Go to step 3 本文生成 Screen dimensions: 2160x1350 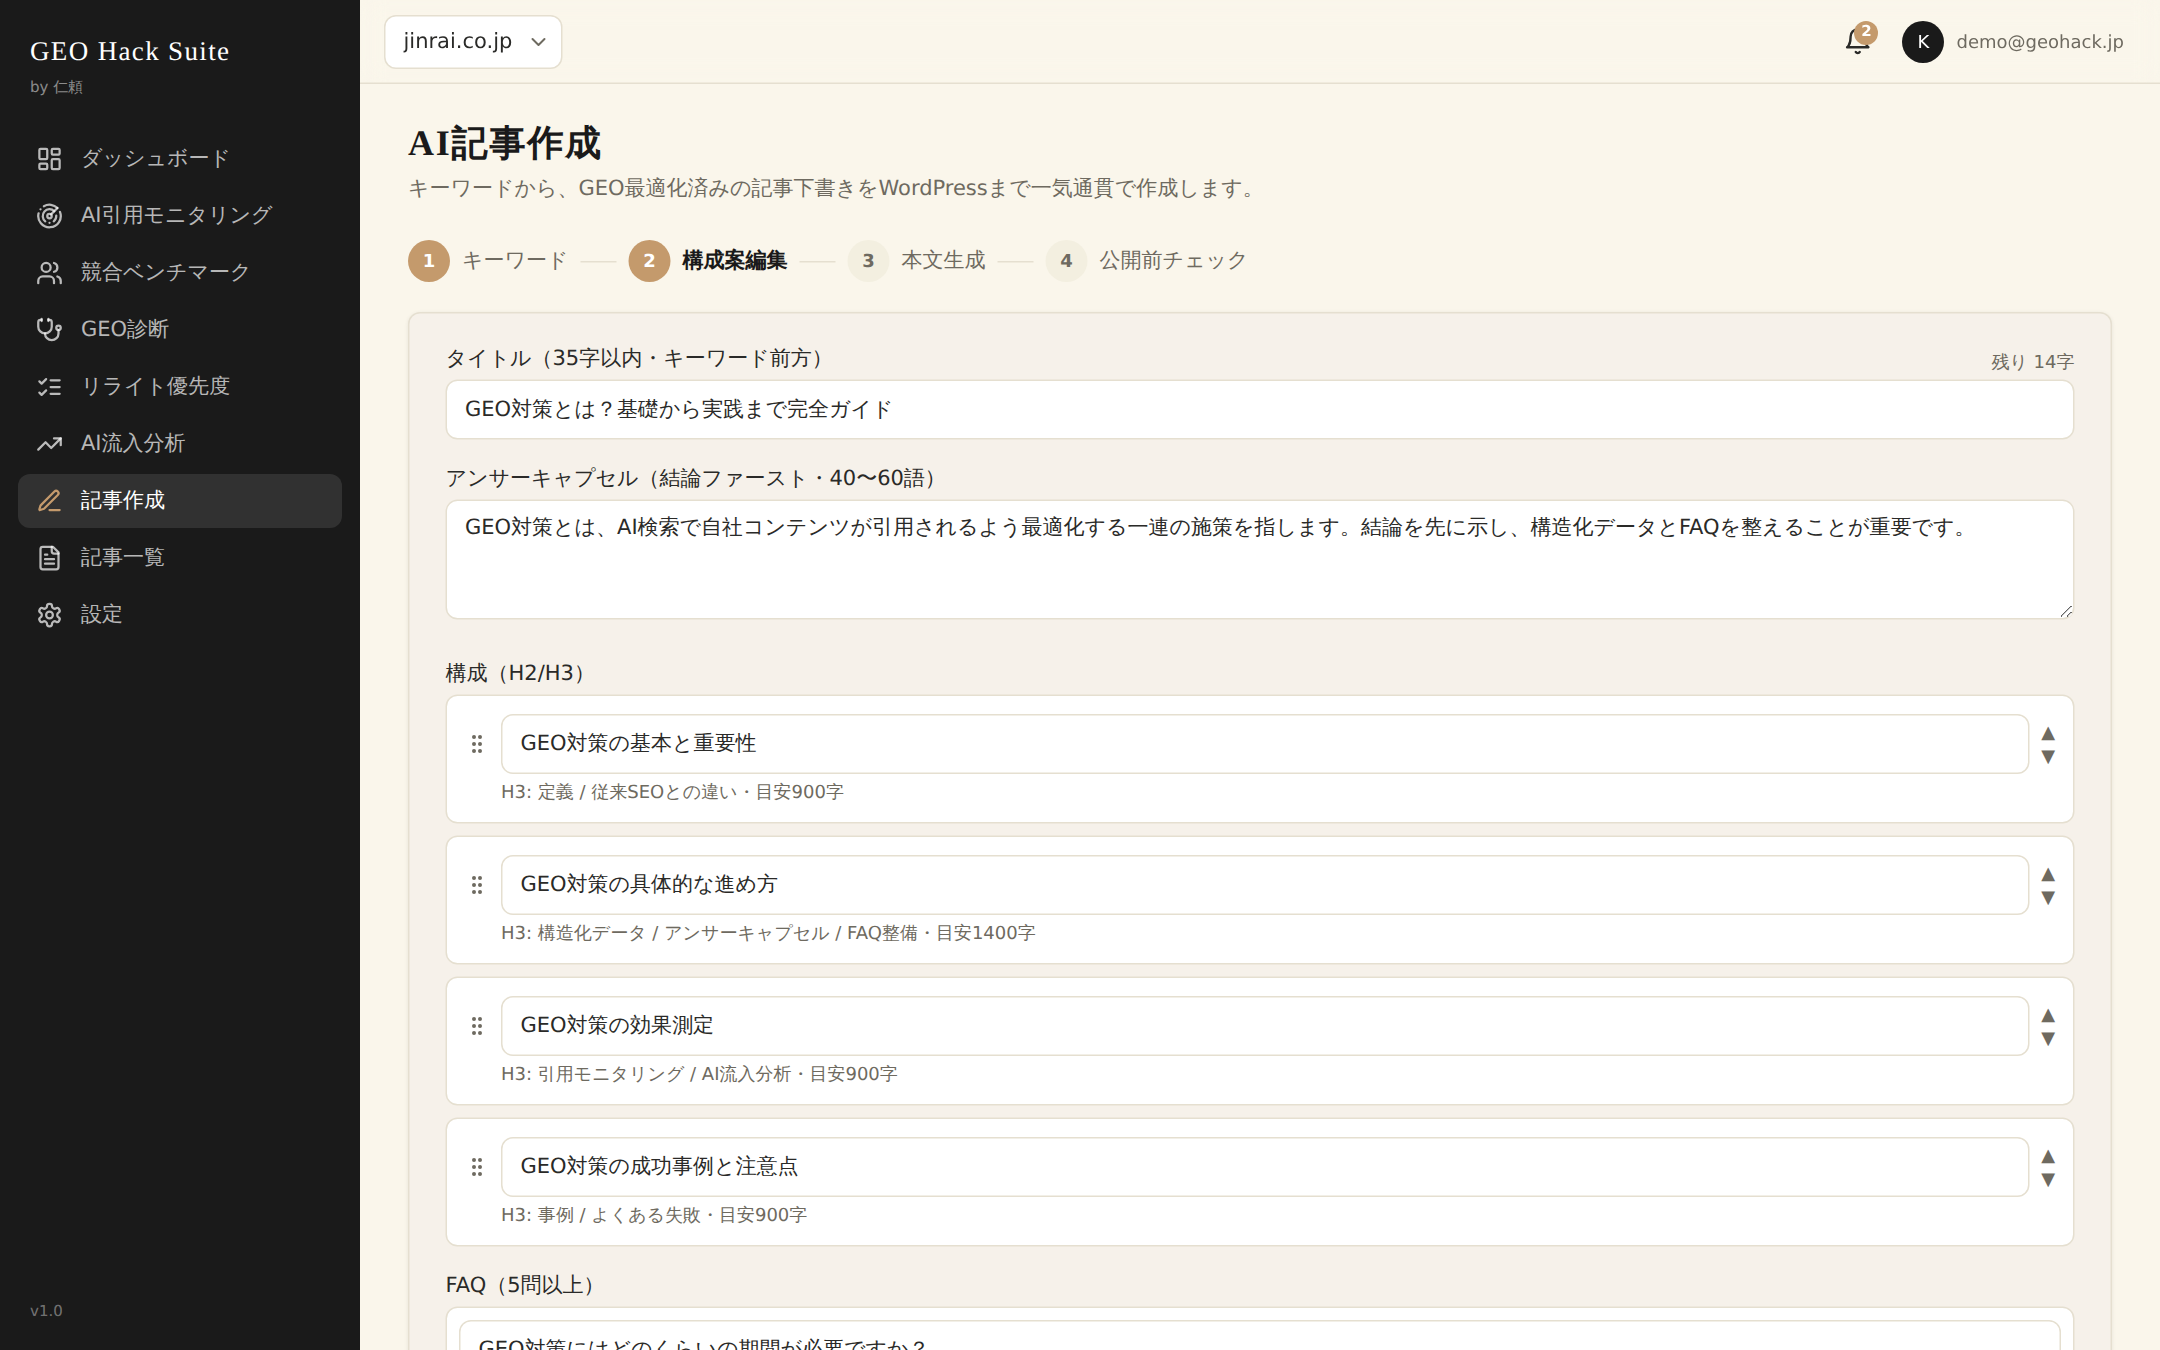917,261
